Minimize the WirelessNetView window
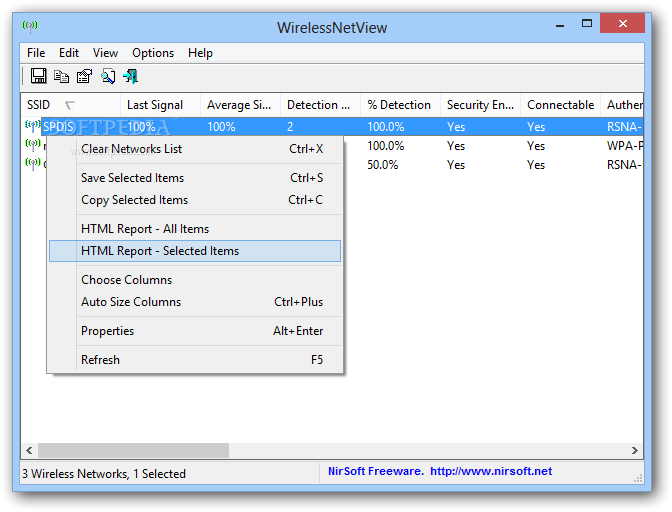The width and height of the screenshot is (672, 512). tap(560, 24)
